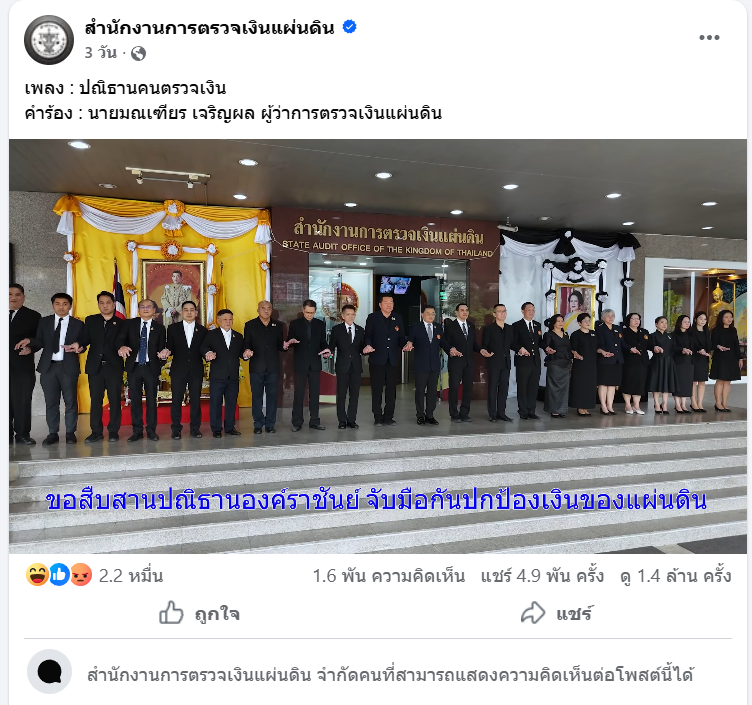Click the laughing Haha reaction emoji
Screen dimensions: 752x705
click(37, 575)
